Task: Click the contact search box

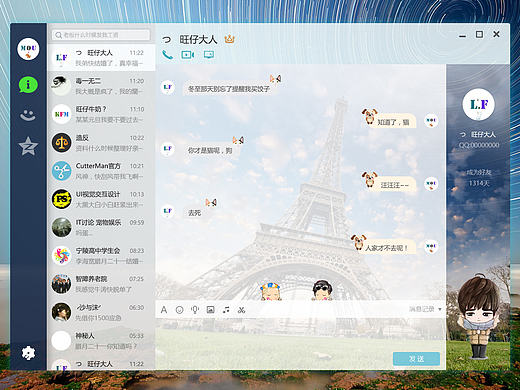Action: tap(101, 35)
